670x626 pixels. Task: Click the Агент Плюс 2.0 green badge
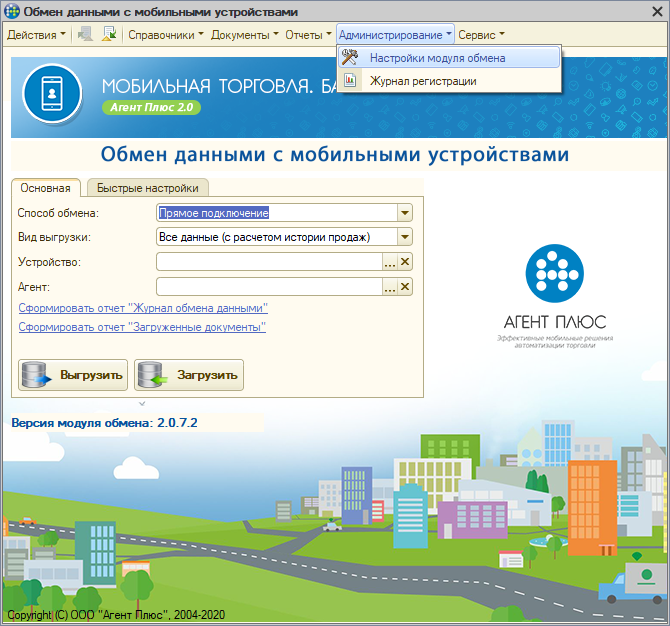click(151, 107)
